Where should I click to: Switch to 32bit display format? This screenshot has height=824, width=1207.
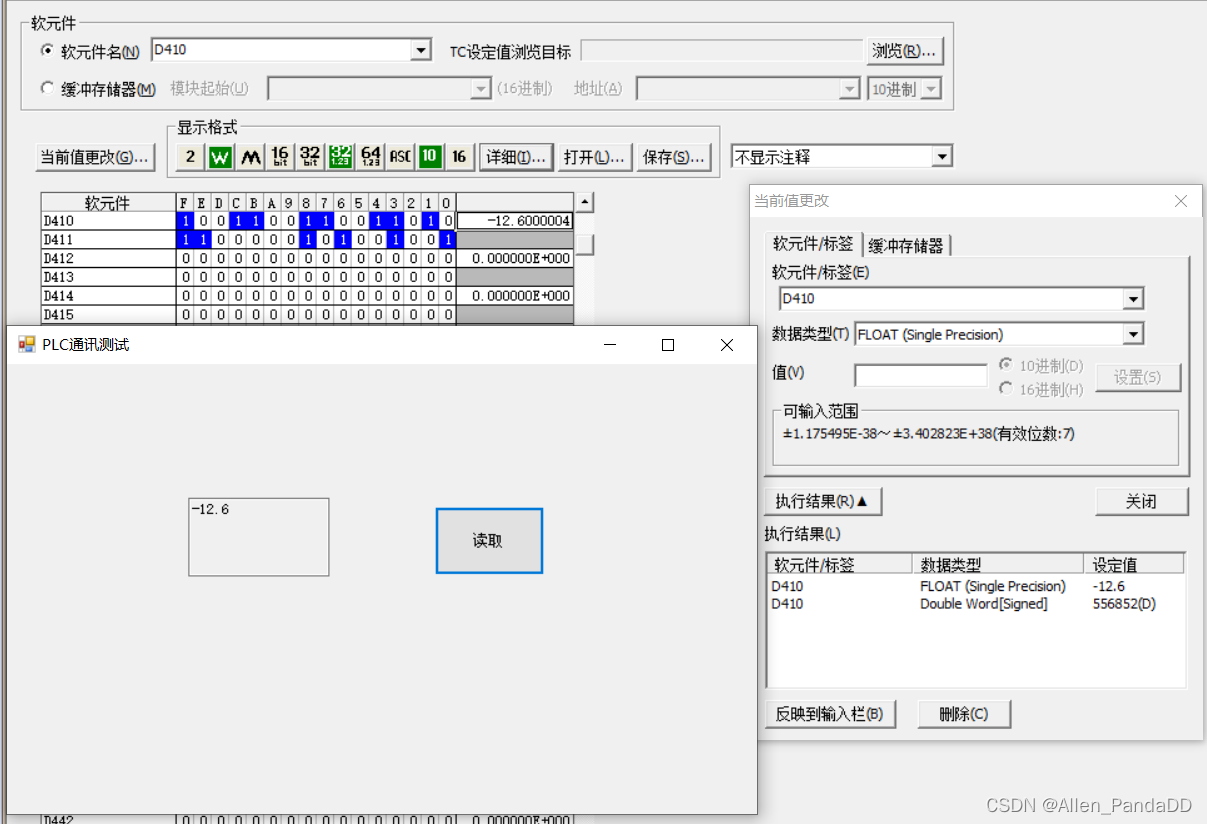(309, 156)
